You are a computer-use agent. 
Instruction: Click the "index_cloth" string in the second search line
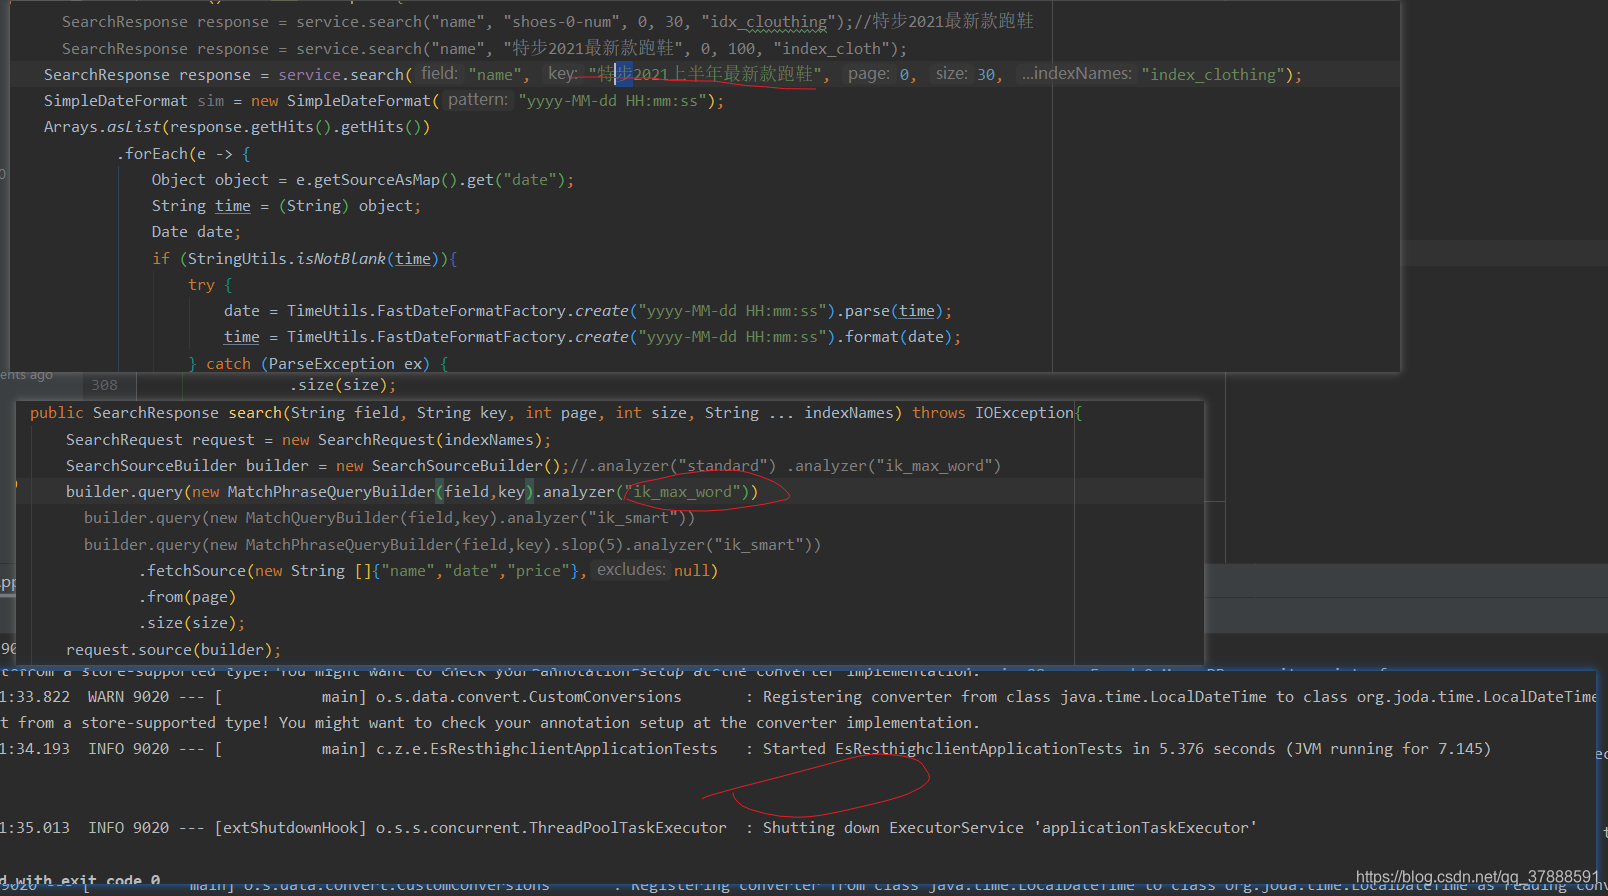pyautogui.click(x=831, y=49)
